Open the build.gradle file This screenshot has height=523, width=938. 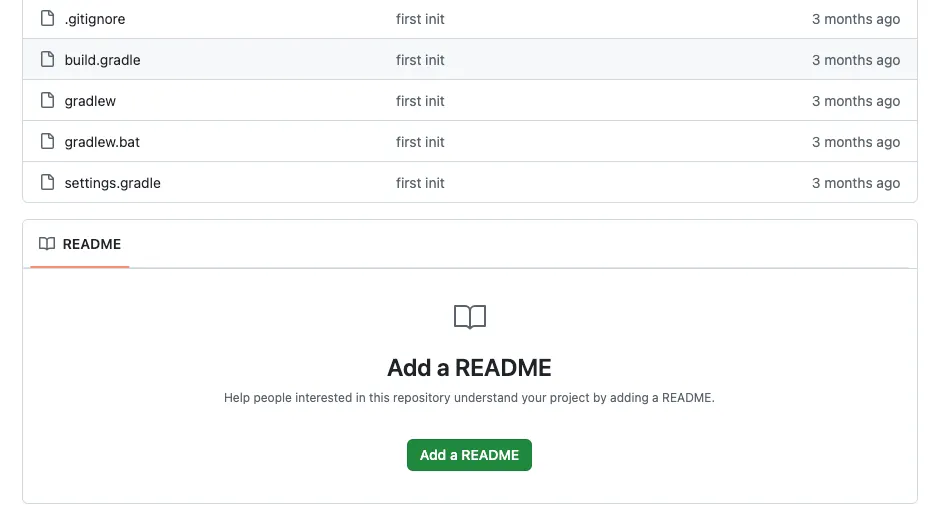coord(102,60)
